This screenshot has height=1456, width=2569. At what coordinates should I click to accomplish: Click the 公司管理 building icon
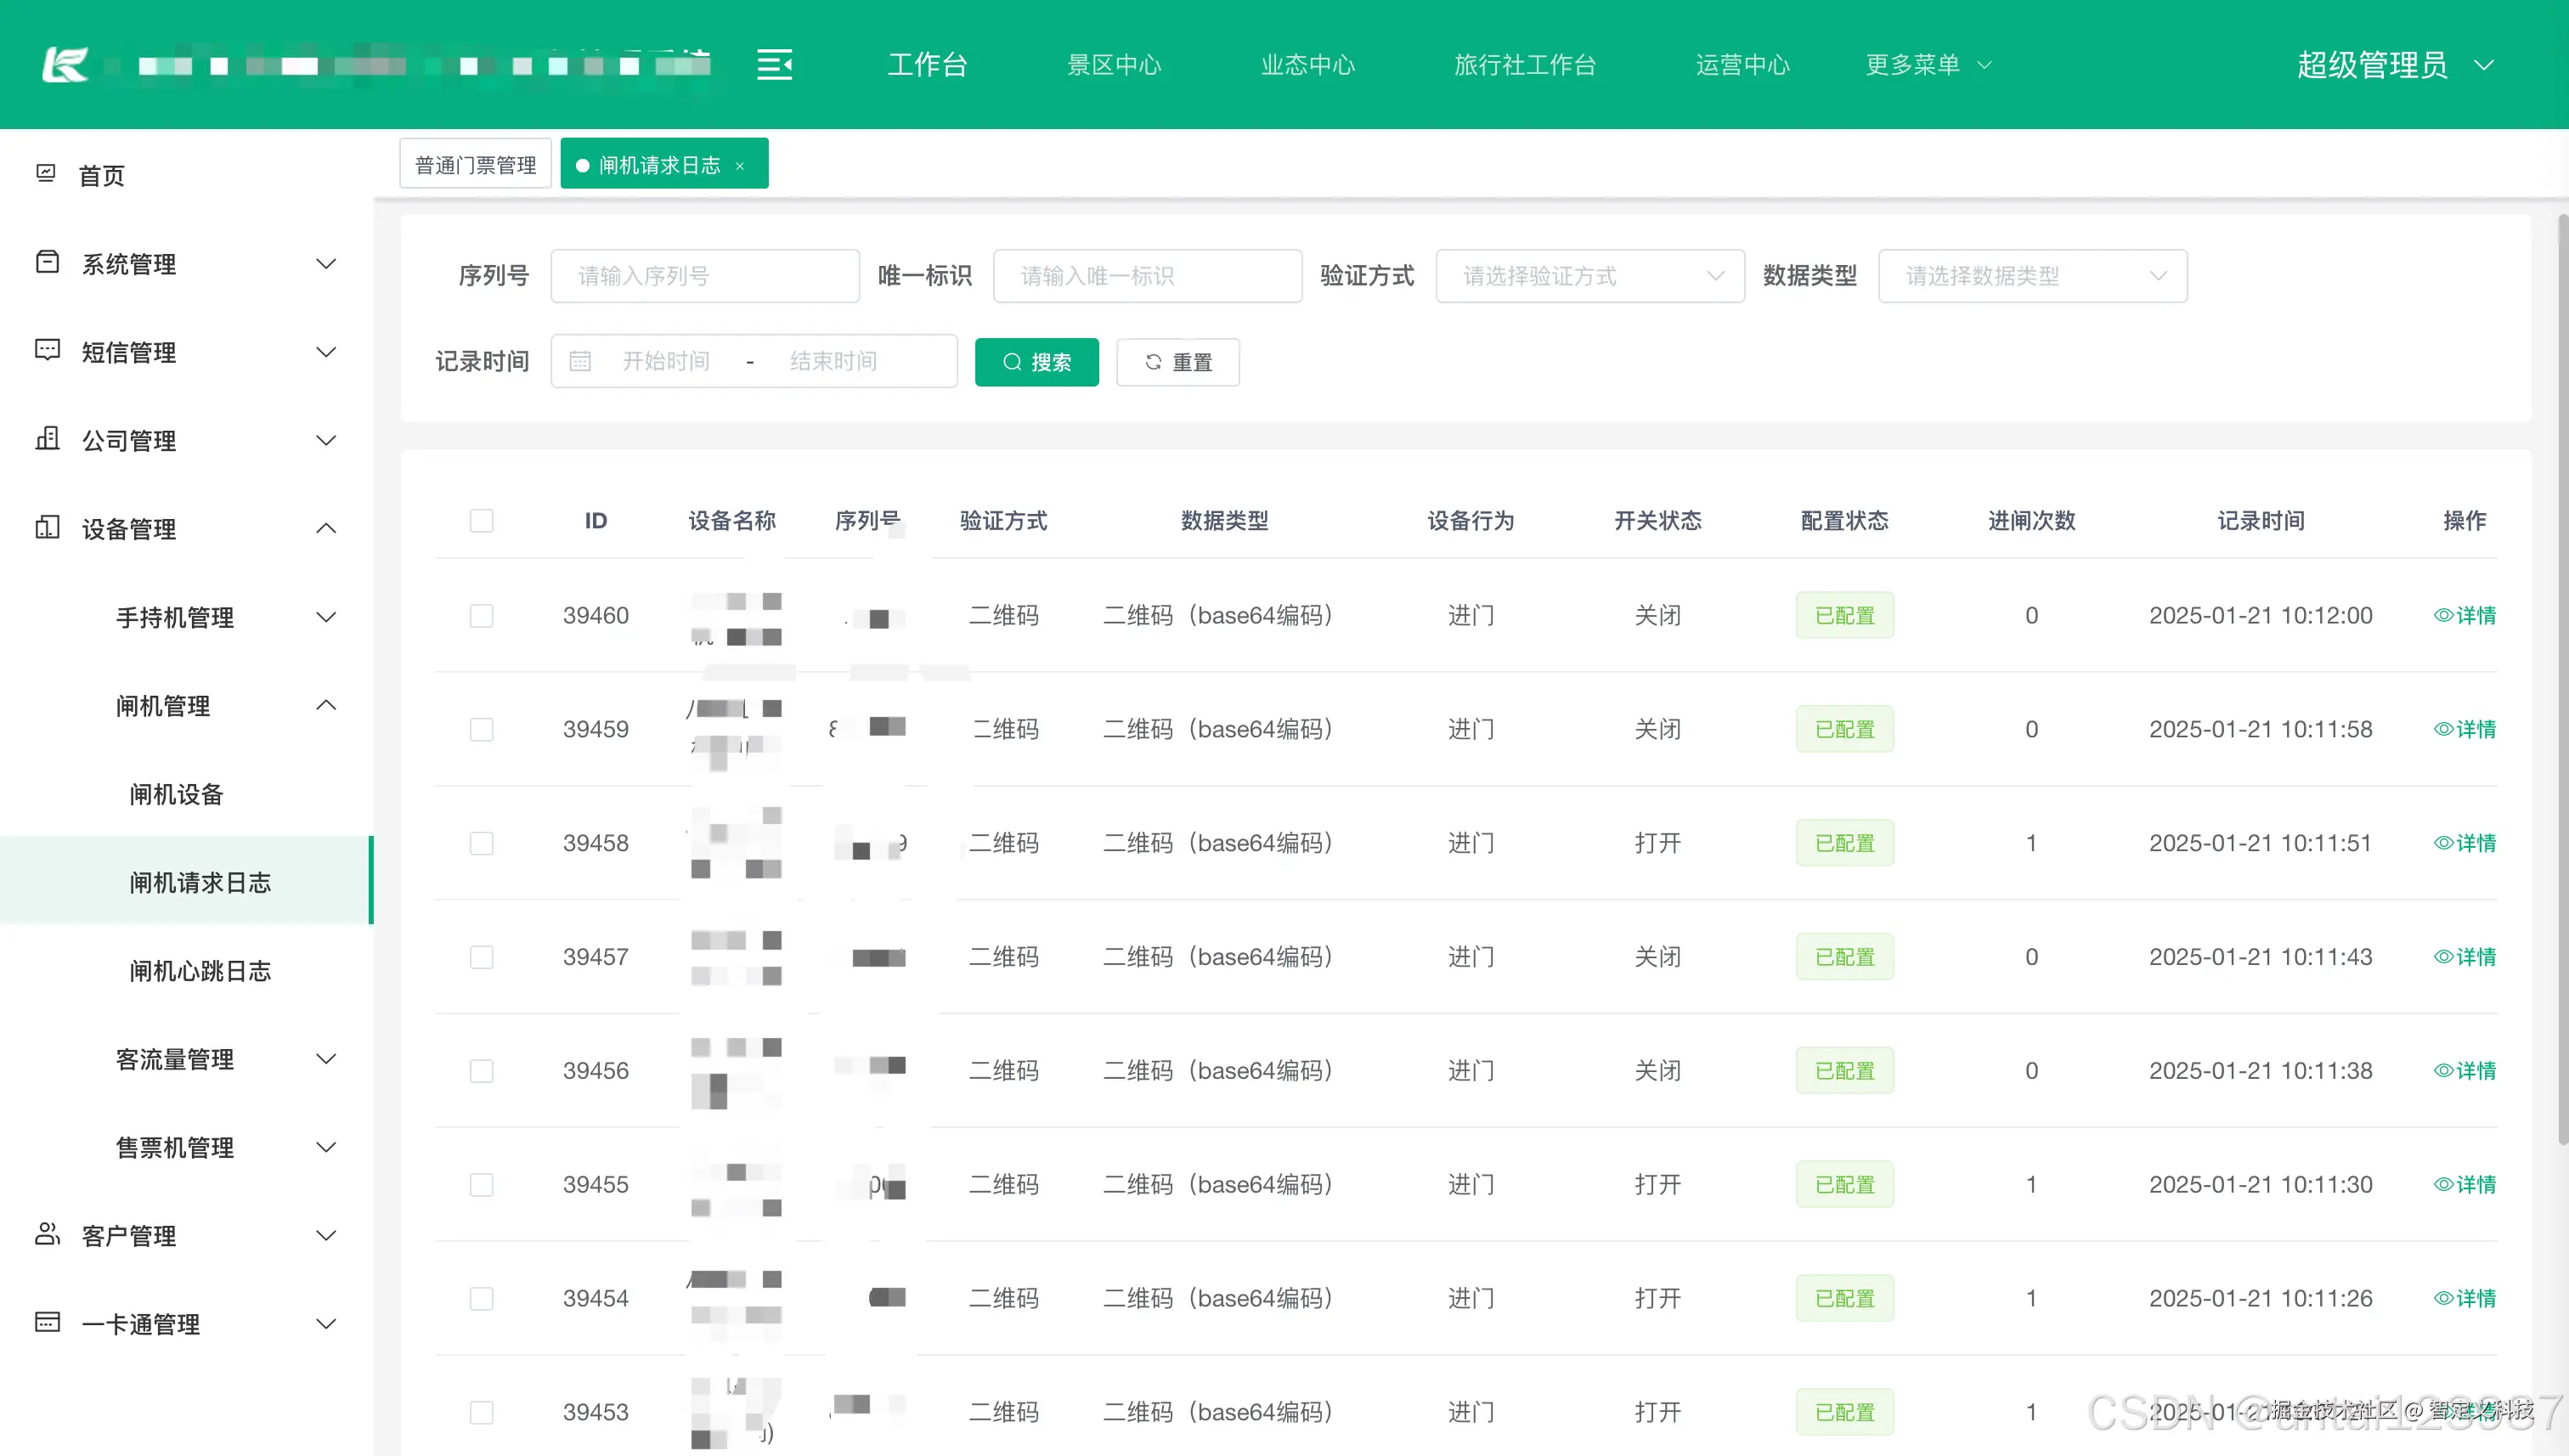pyautogui.click(x=47, y=439)
